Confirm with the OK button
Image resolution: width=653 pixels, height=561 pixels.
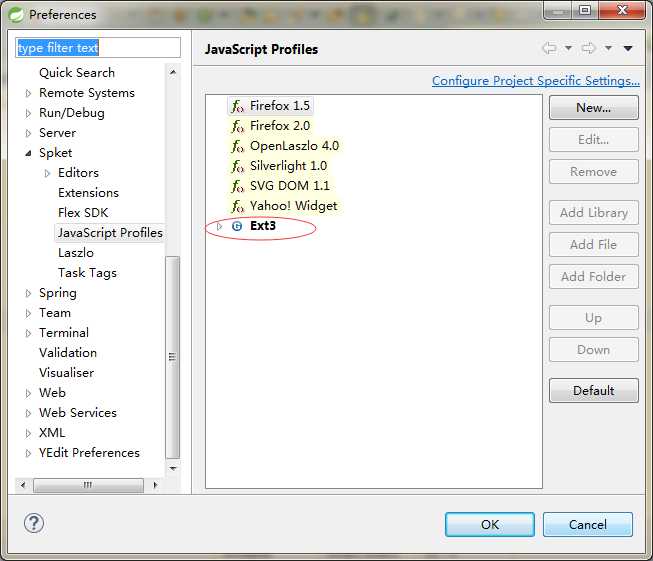click(490, 525)
